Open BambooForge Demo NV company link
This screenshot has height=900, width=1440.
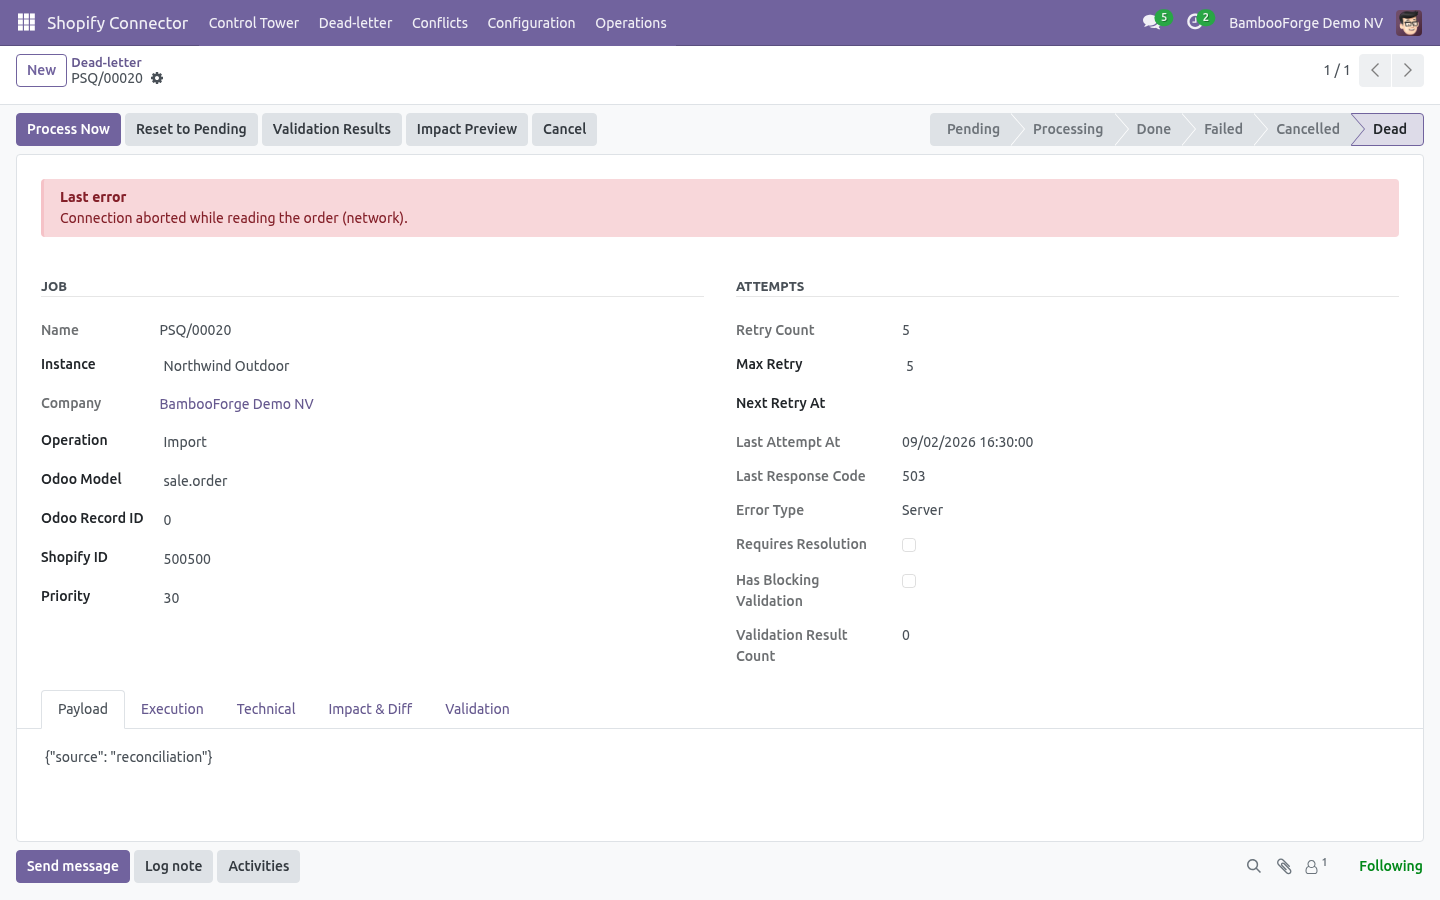tap(237, 404)
